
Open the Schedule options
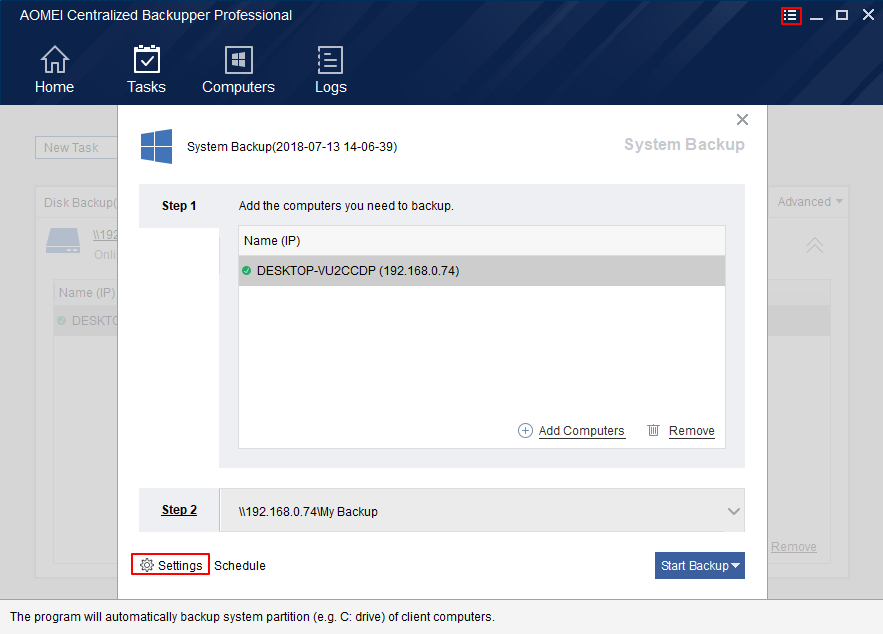pos(240,565)
